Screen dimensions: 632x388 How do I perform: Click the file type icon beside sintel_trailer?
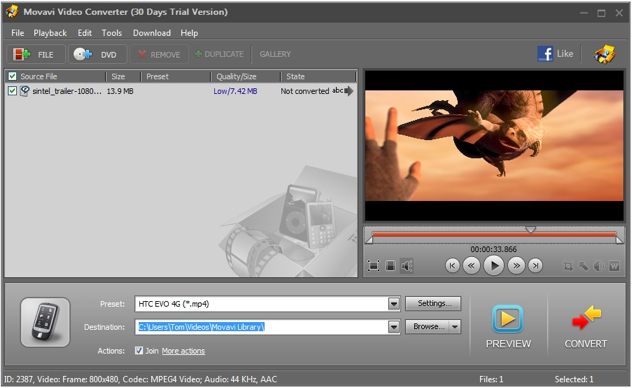[25, 91]
